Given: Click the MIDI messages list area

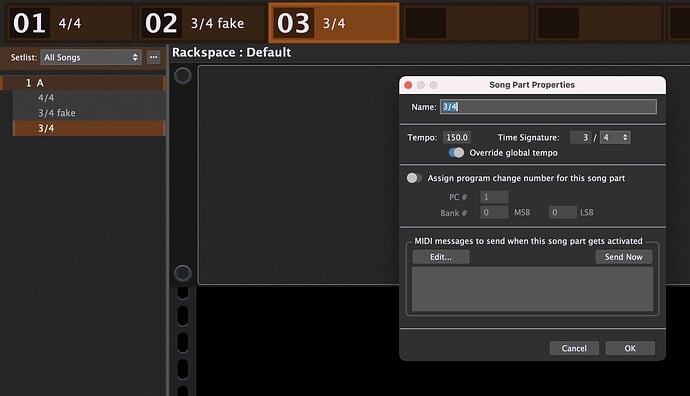Looking at the screenshot, I should 532,289.
